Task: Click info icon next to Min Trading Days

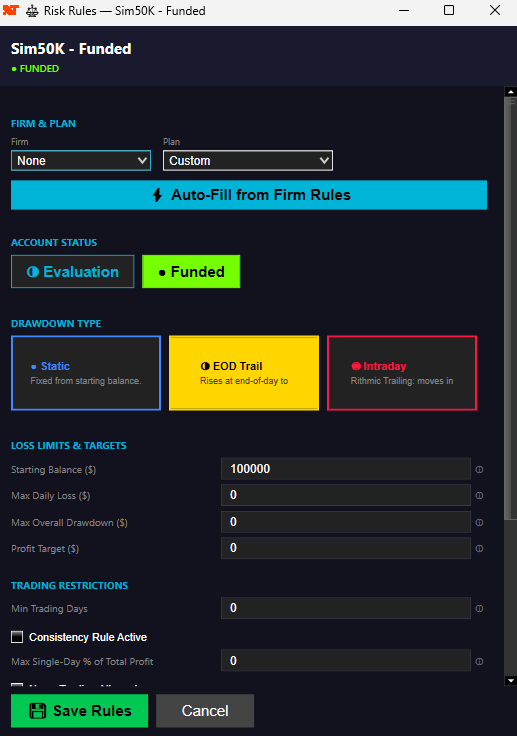Action: pyautogui.click(x=479, y=609)
